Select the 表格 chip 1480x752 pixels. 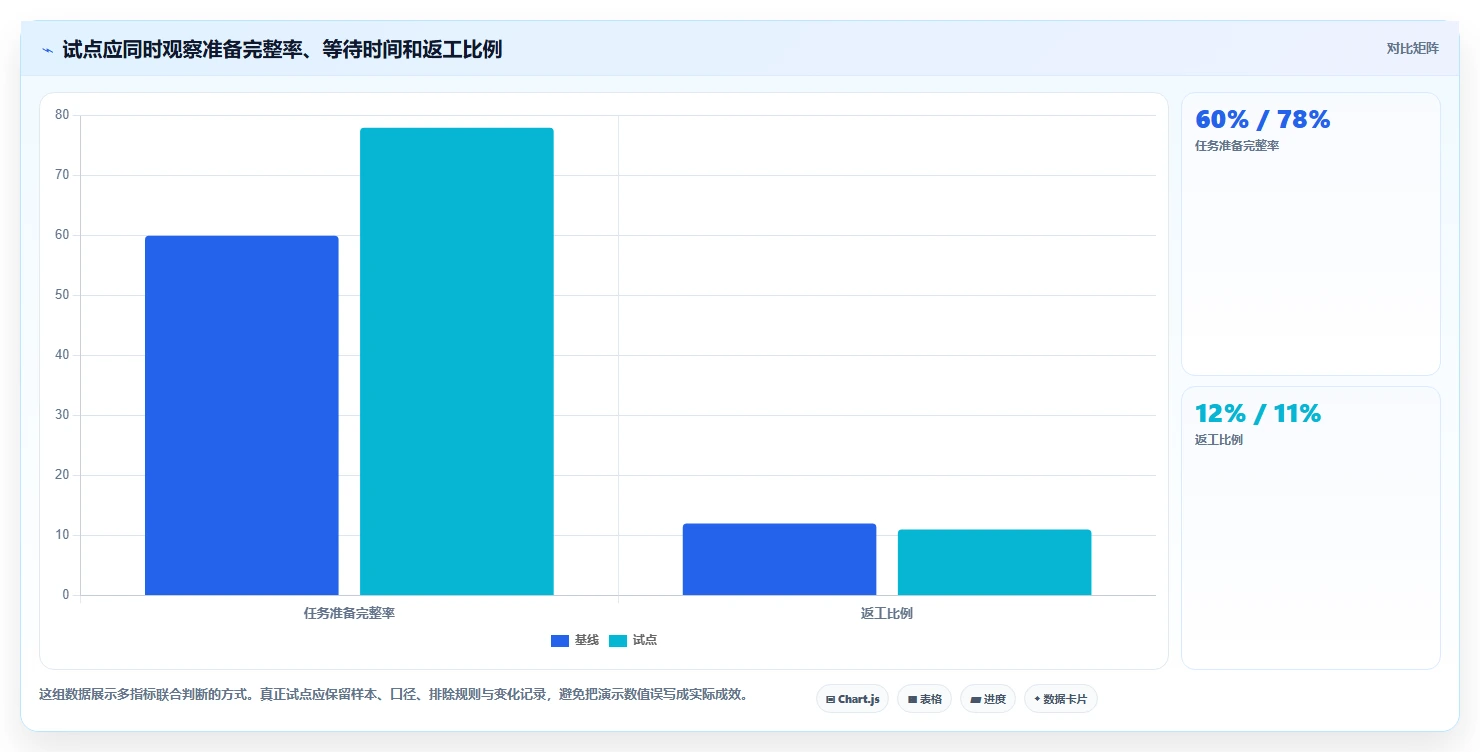(924, 699)
